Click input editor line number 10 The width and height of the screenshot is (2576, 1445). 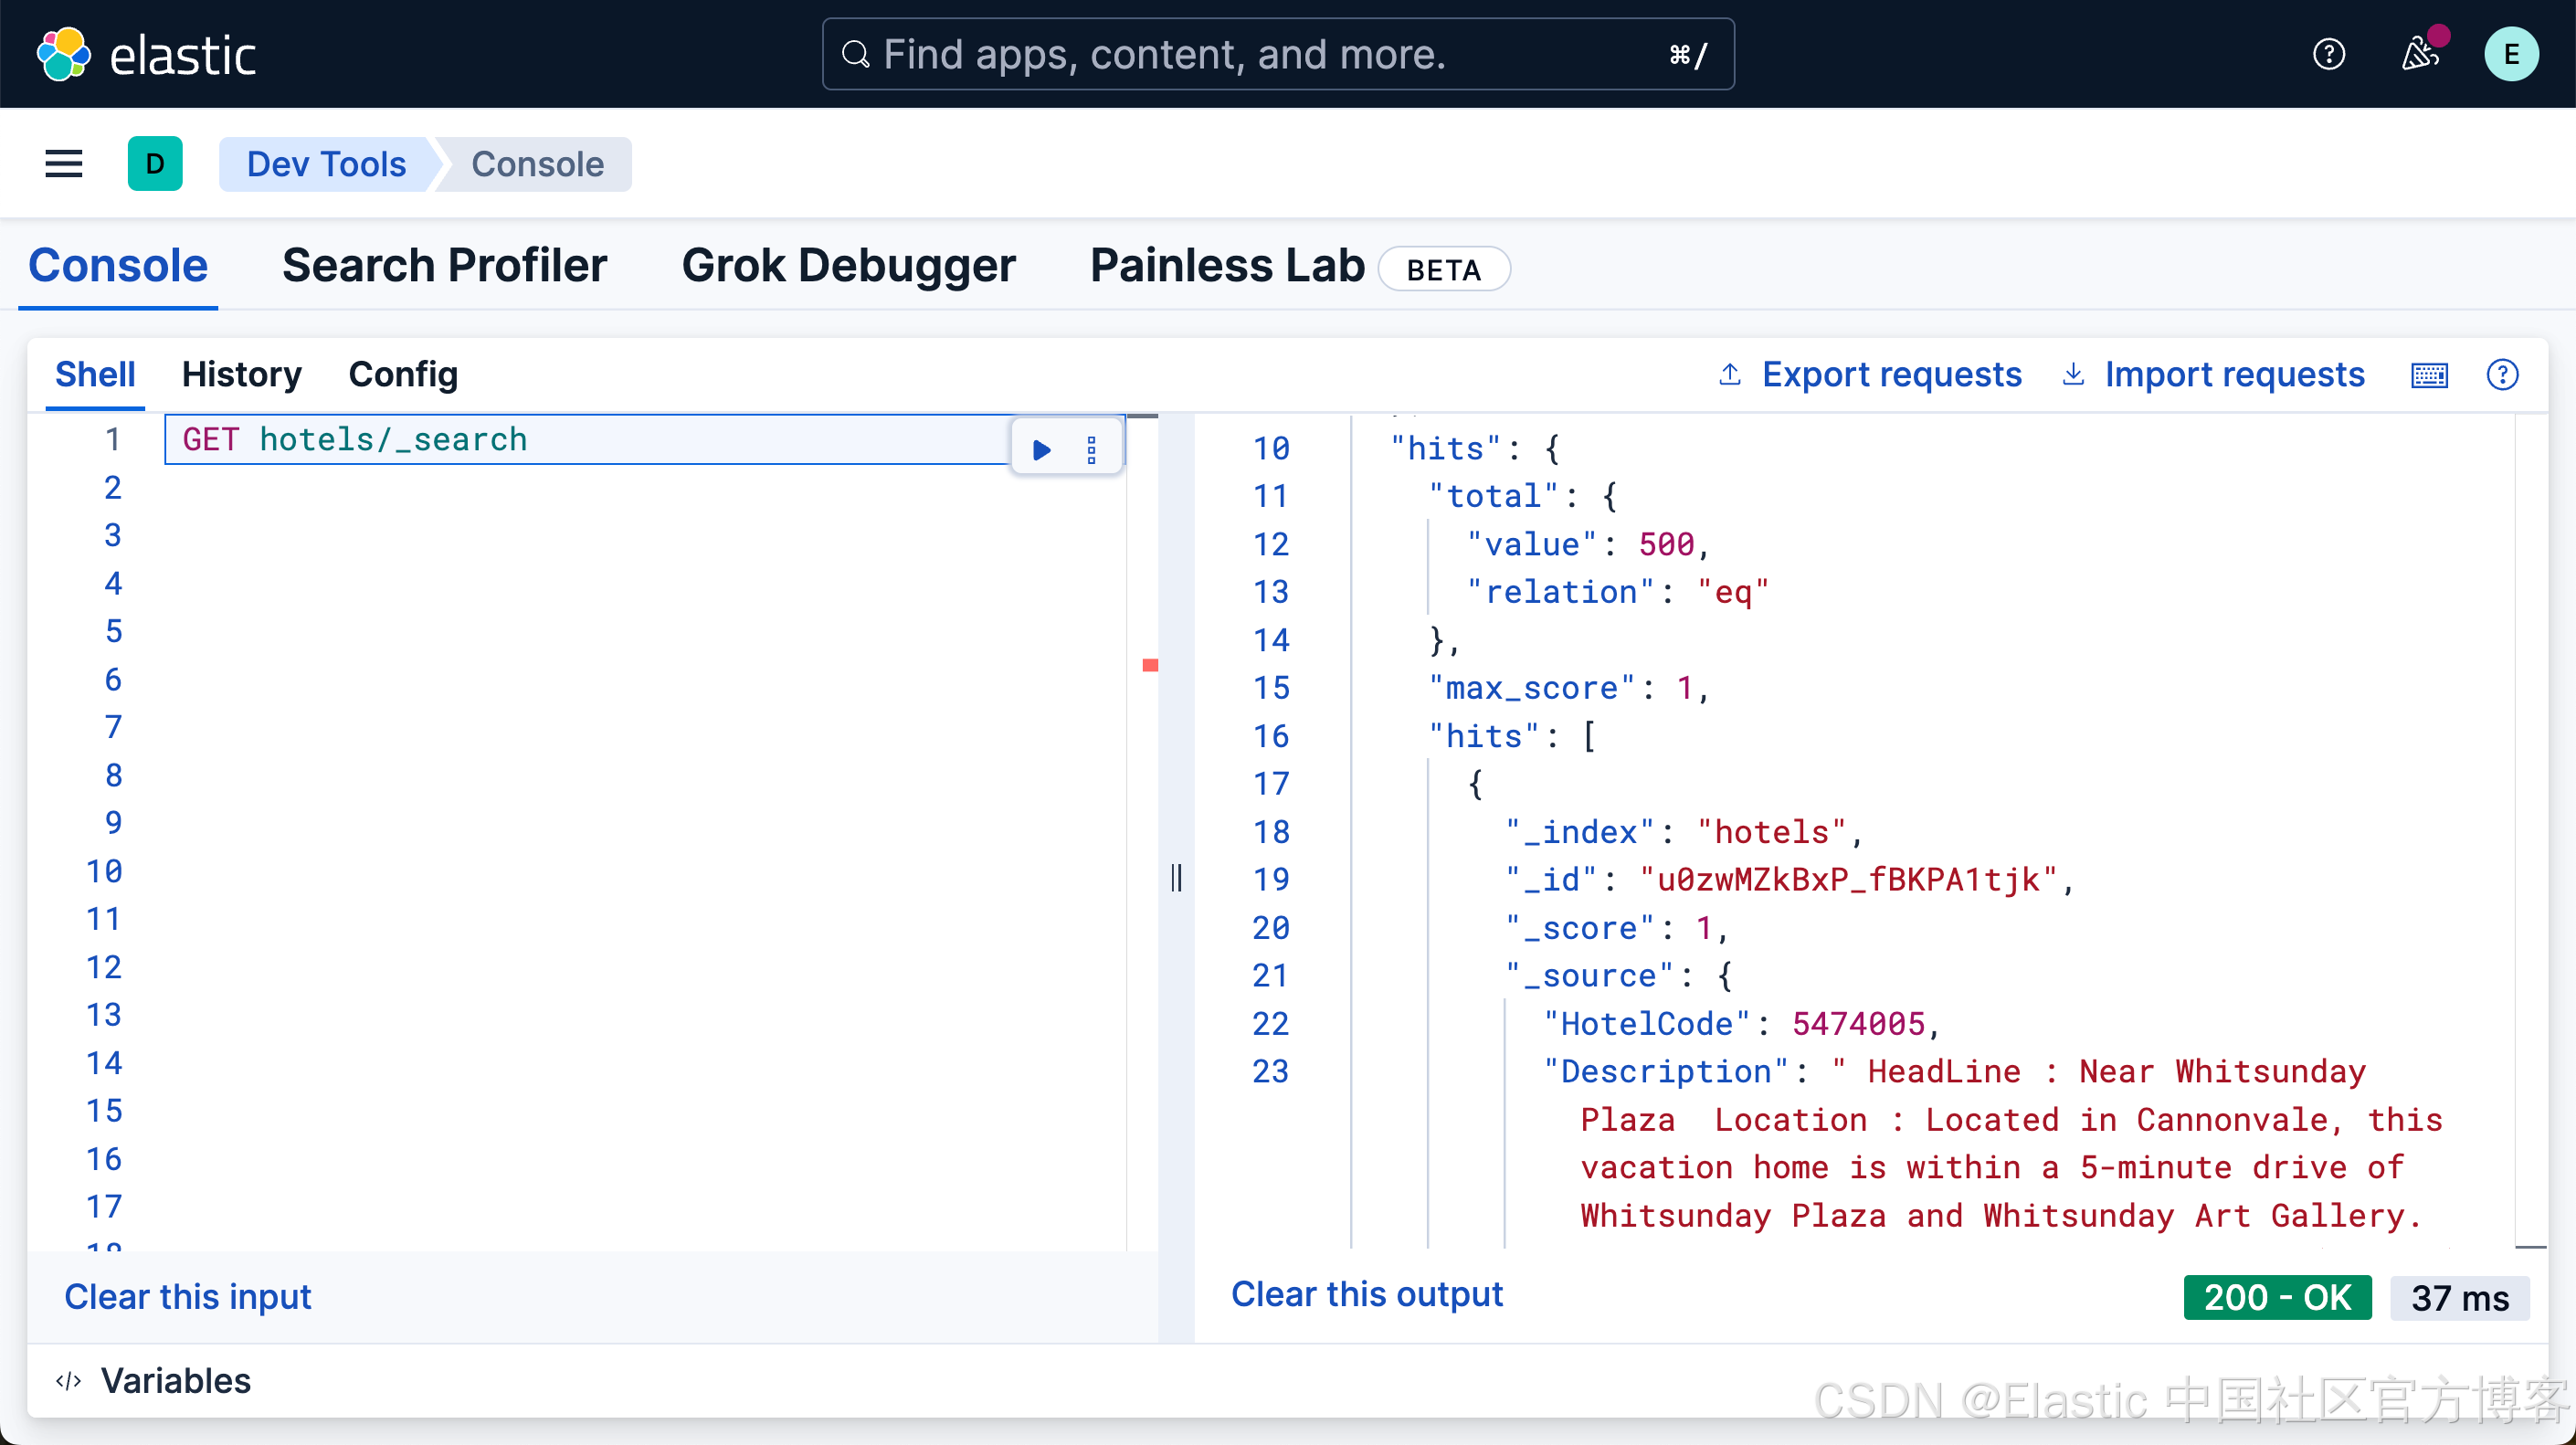(104, 872)
